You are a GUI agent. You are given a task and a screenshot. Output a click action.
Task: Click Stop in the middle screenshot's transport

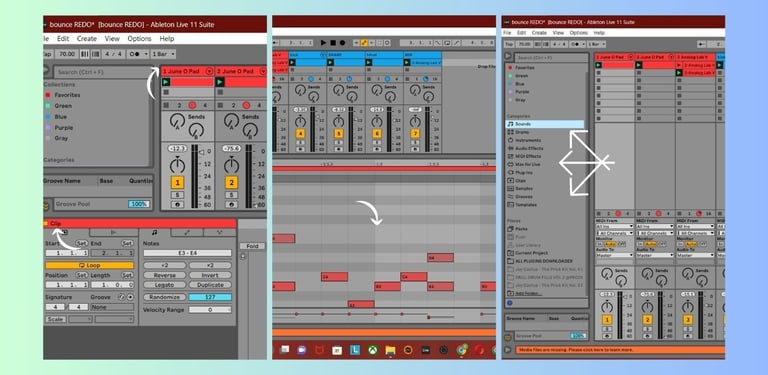333,43
